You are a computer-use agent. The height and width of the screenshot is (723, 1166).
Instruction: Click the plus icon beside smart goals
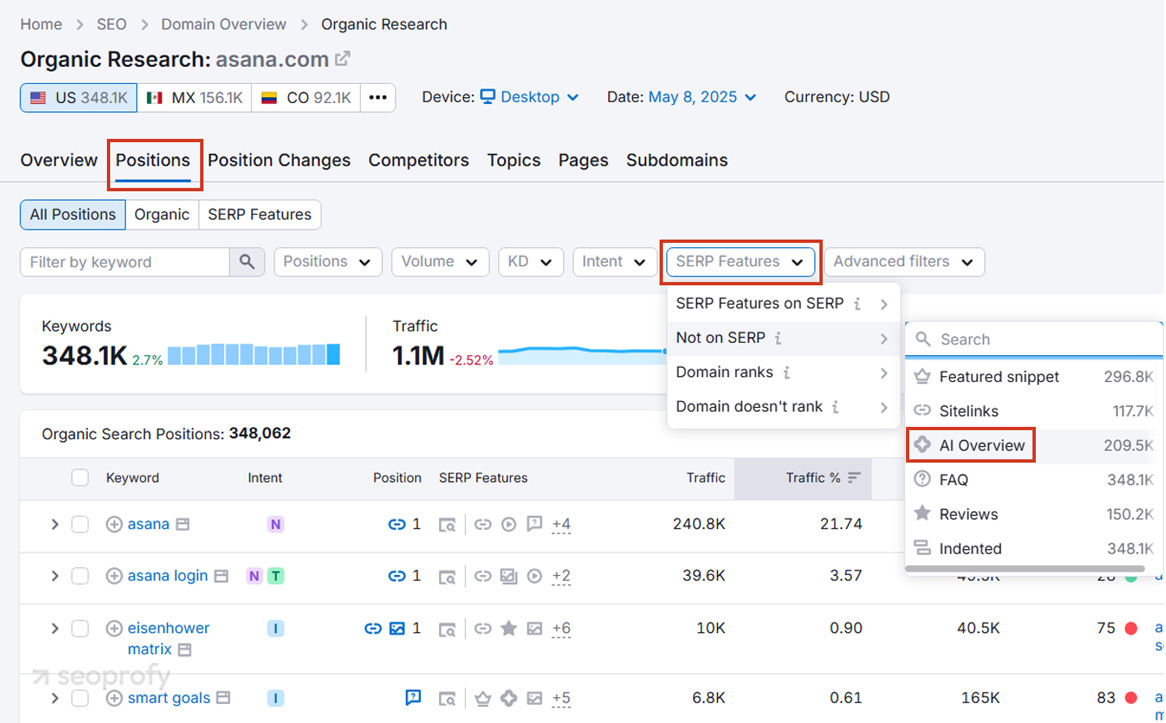[x=114, y=698]
